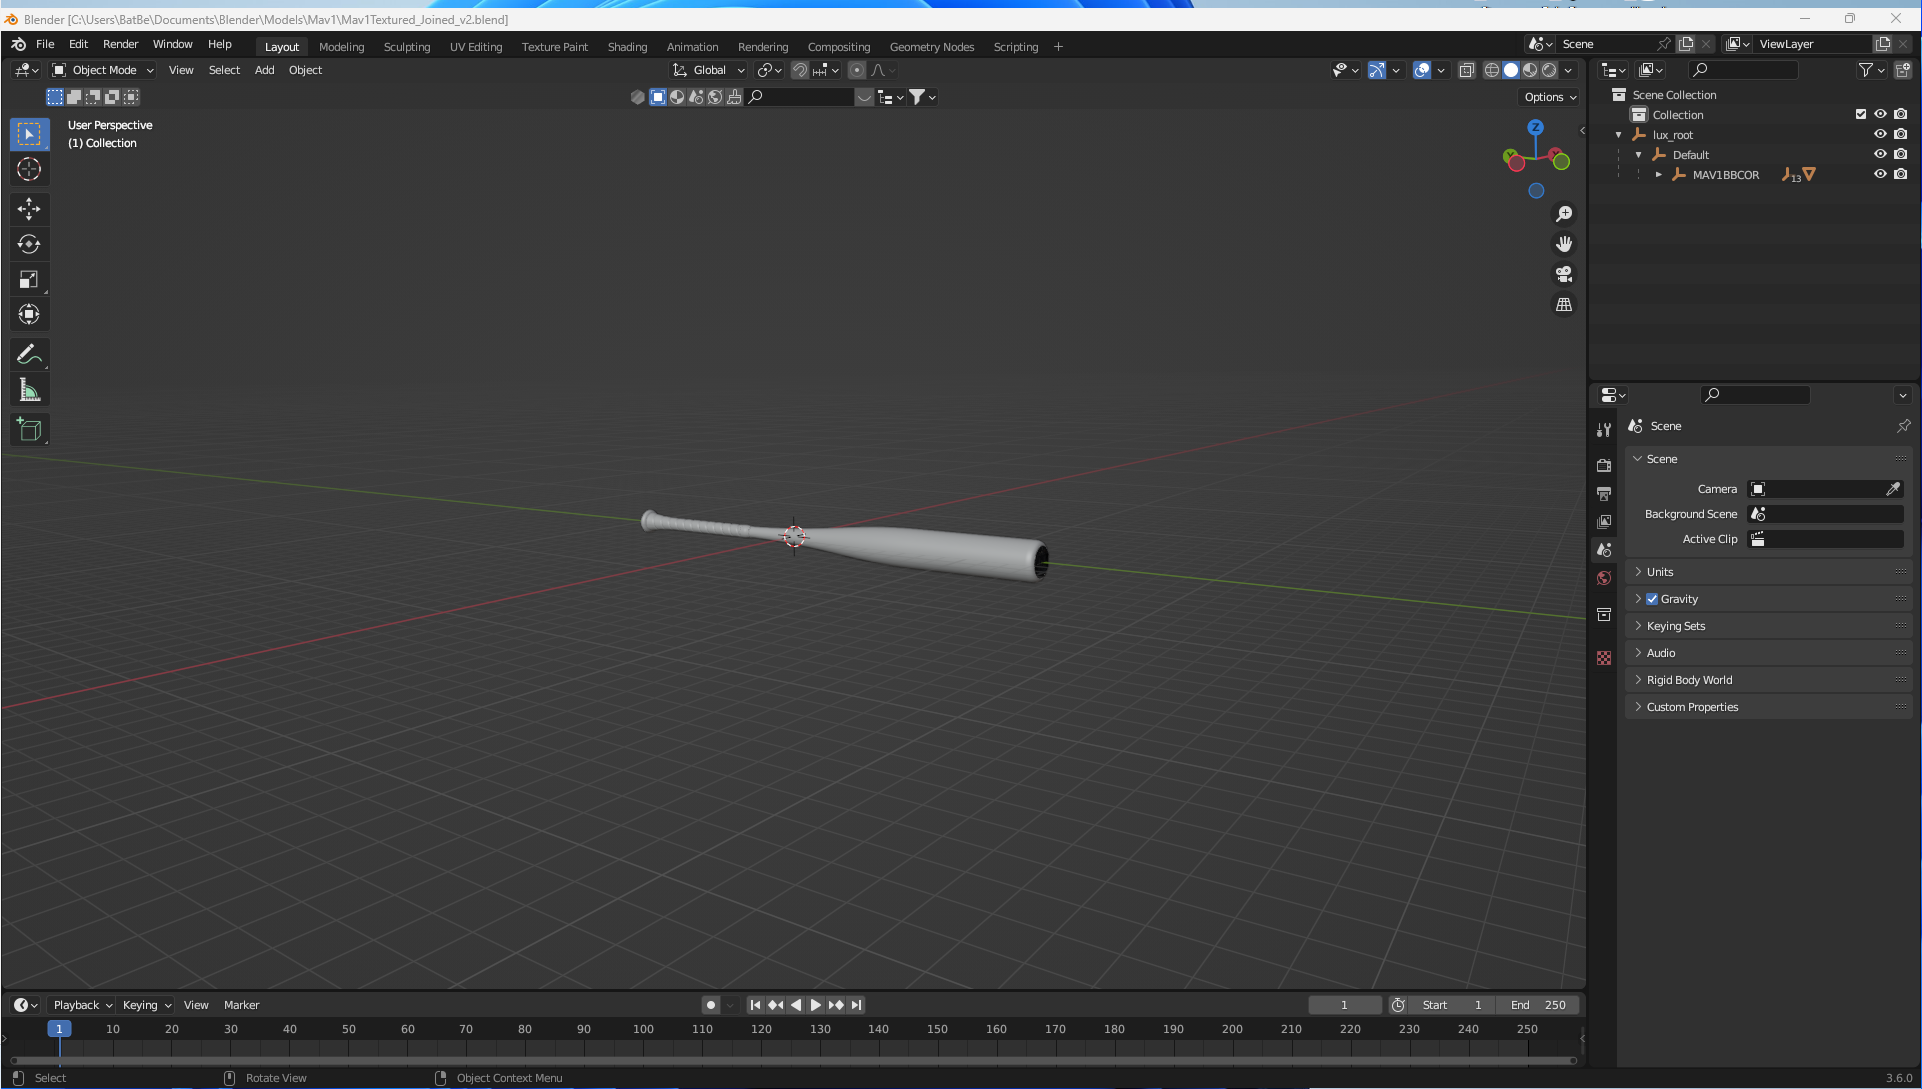The width and height of the screenshot is (1922, 1089).
Task: Expand the Units panel
Action: tap(1660, 572)
